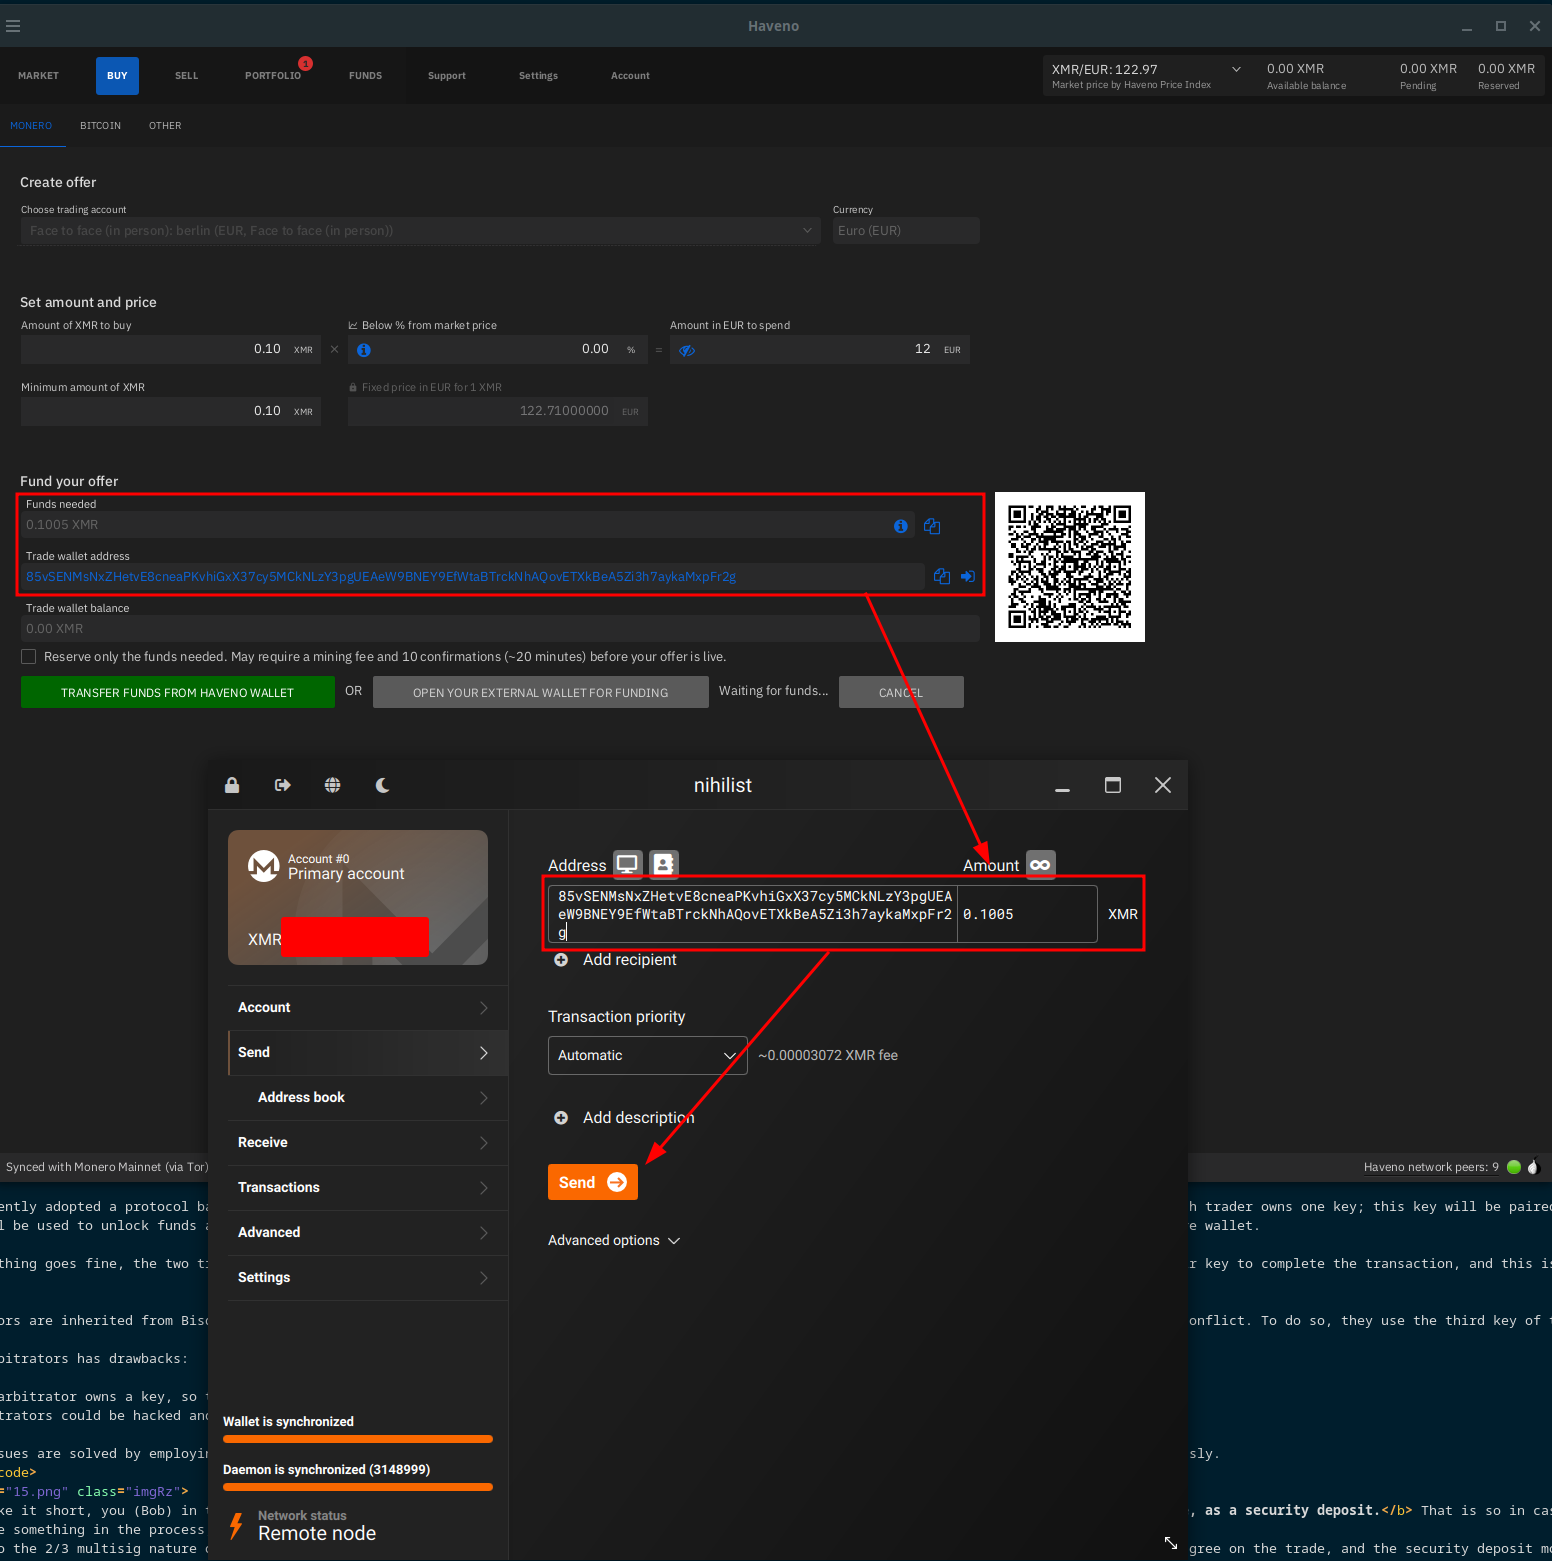1552x1561 pixels.
Task: Click the lightning bolt network status icon
Action: (x=236, y=1526)
